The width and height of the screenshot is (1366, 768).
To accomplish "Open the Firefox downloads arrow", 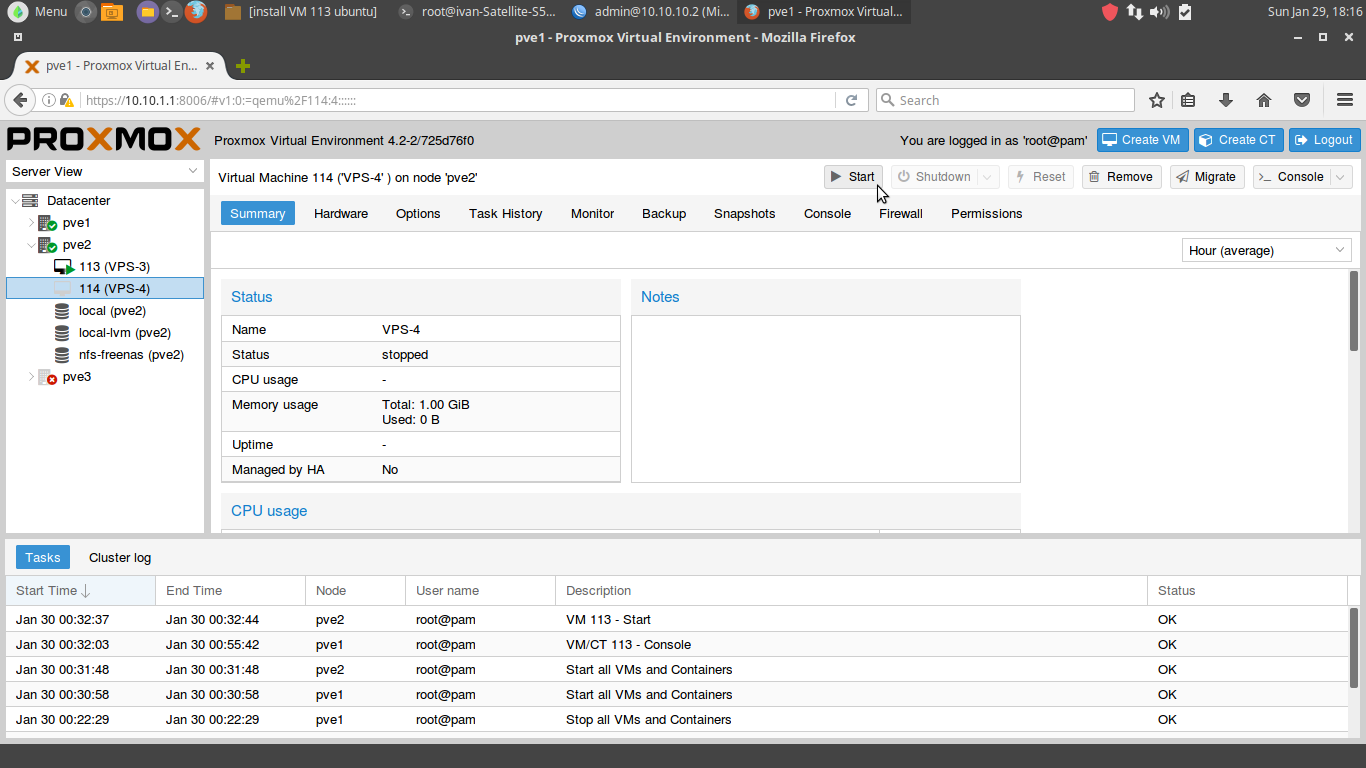I will pos(1226,100).
